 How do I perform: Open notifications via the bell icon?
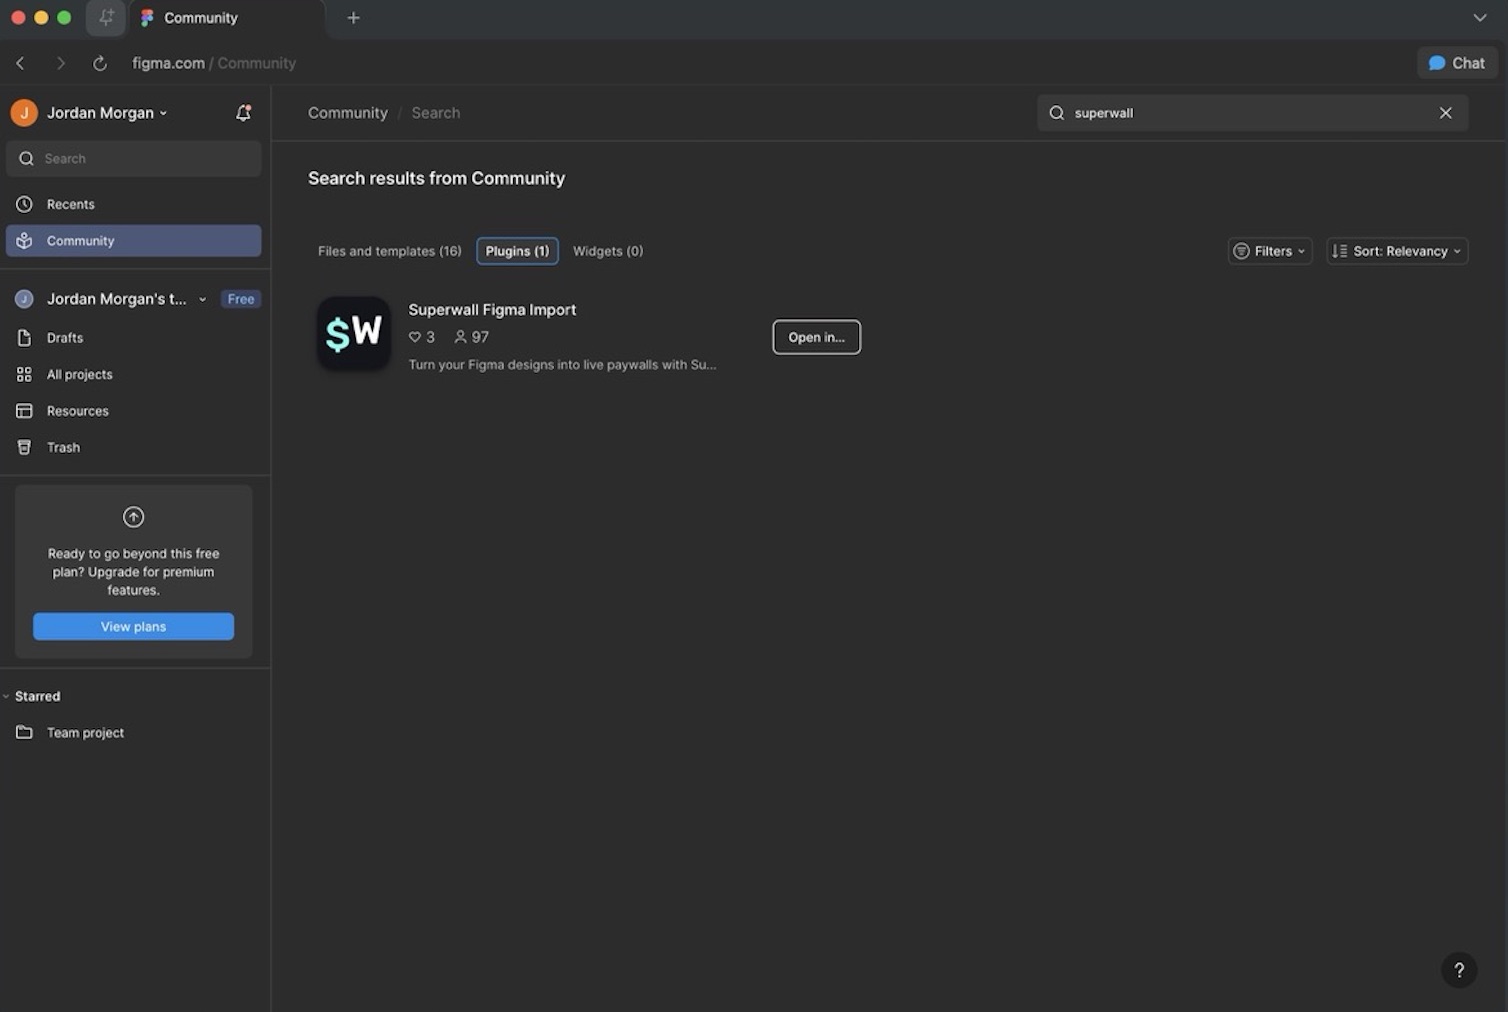tap(242, 112)
